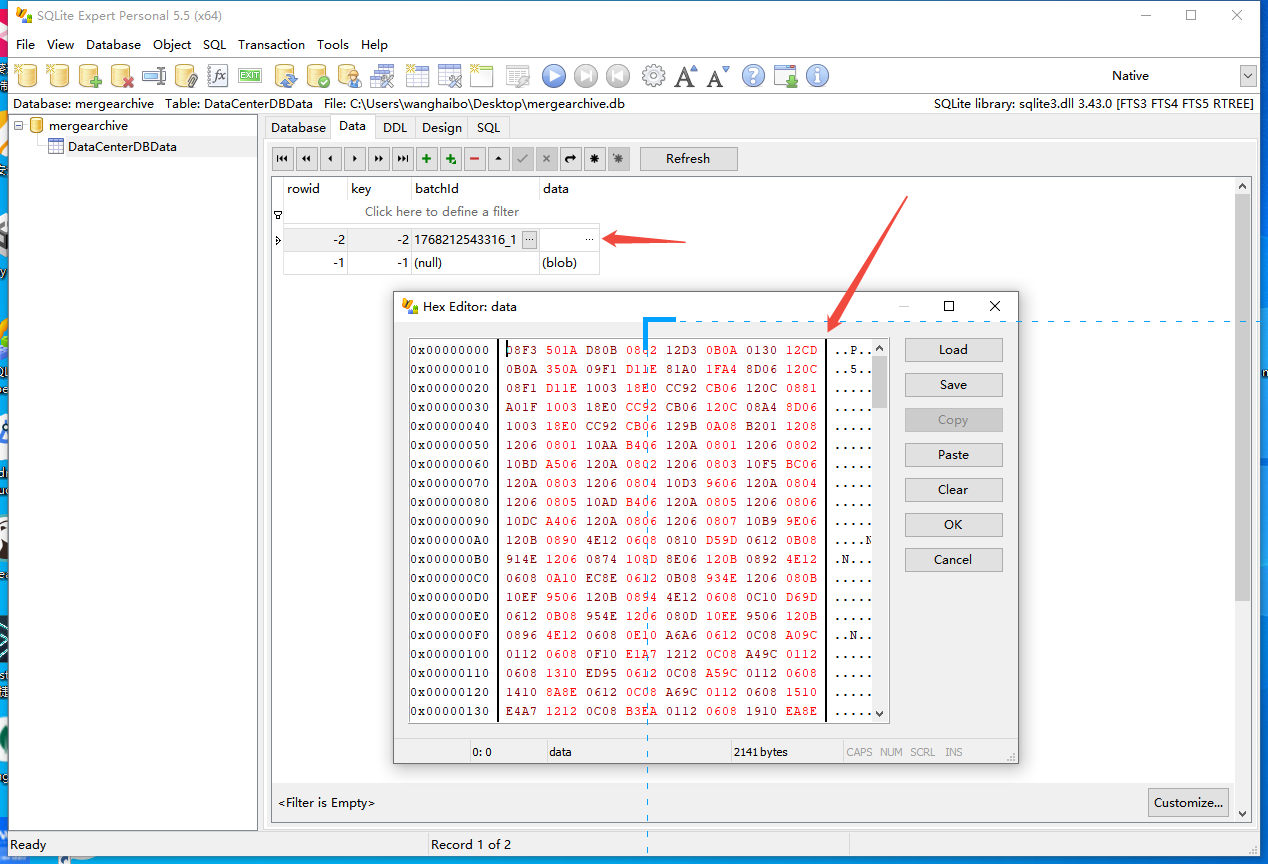
Task: Open the Native style dropdown
Action: click(x=1247, y=76)
